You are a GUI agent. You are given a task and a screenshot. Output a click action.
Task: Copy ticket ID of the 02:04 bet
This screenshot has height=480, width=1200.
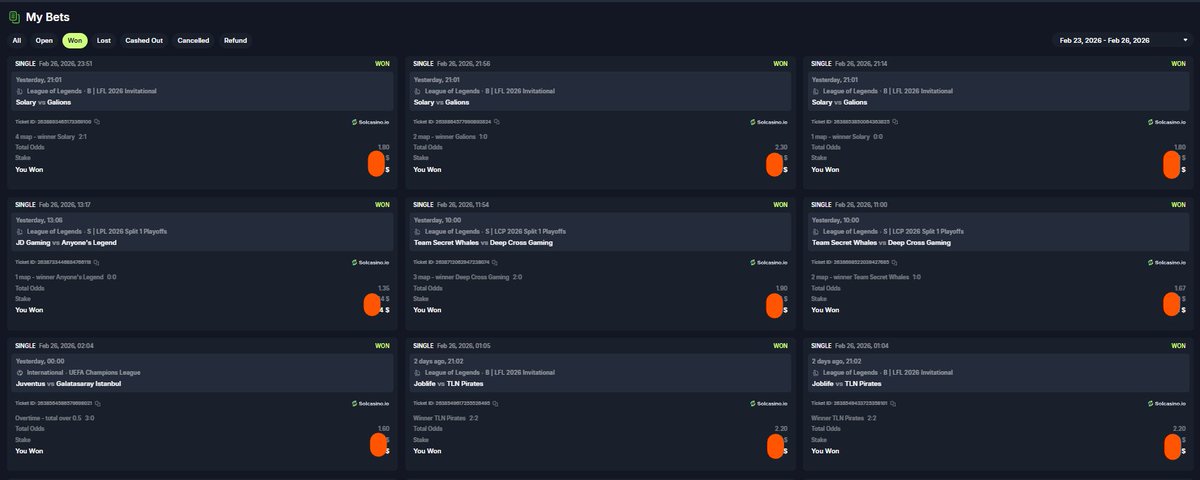[x=97, y=403]
